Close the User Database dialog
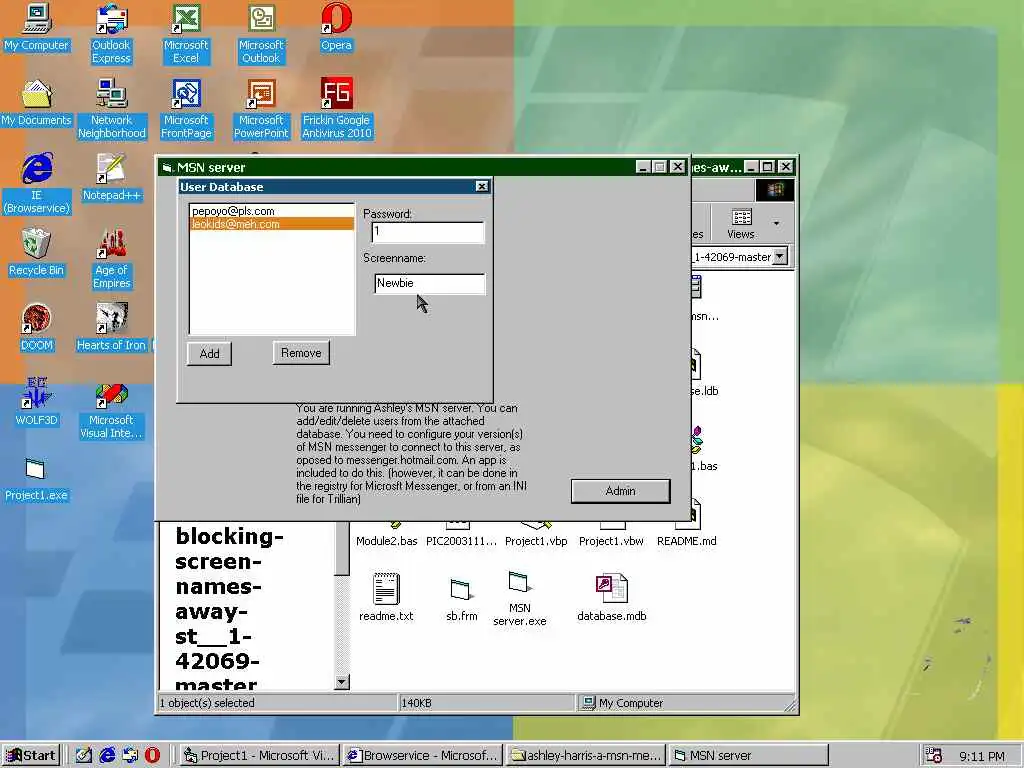 point(482,187)
